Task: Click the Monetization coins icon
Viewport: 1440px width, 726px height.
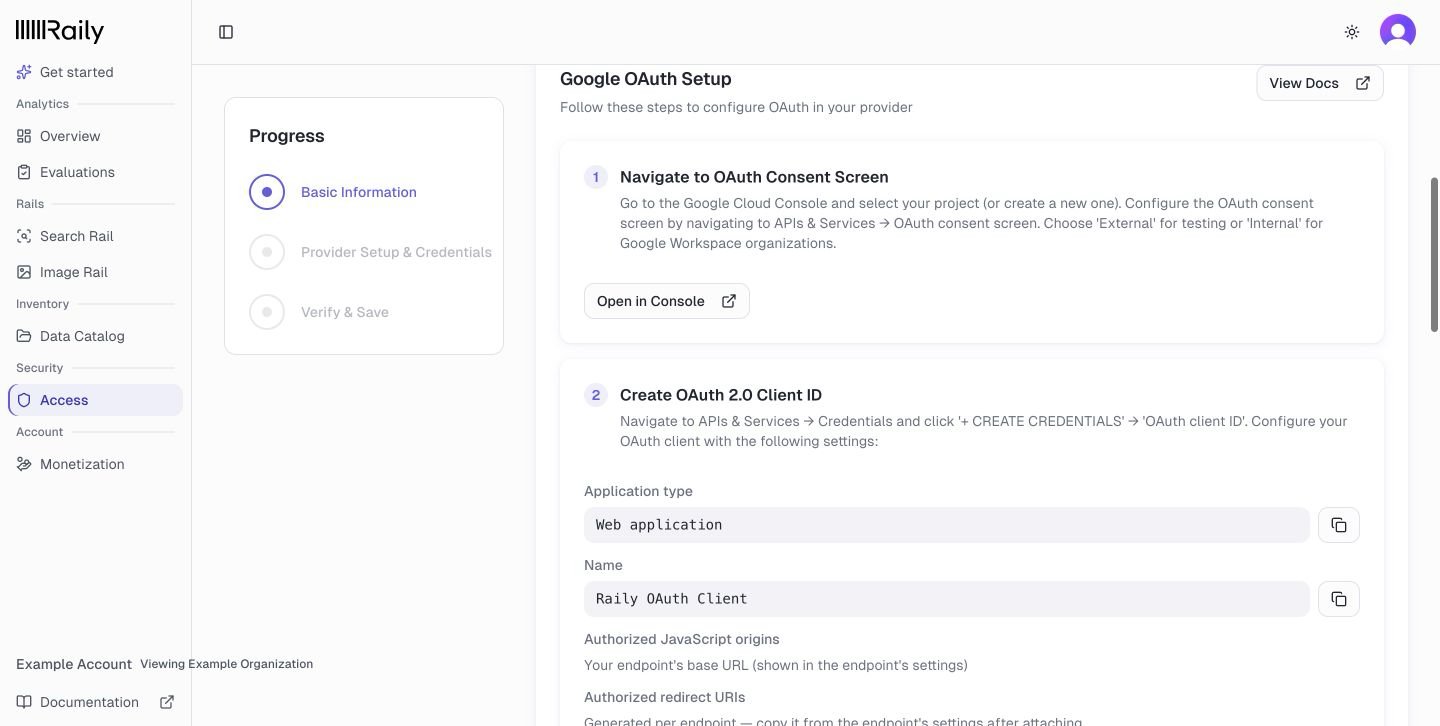Action: point(24,464)
